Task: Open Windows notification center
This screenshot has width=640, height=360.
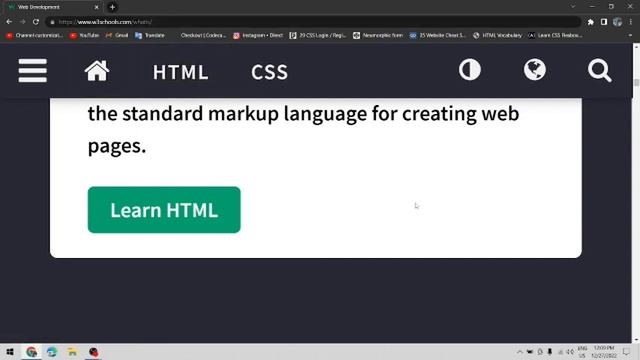Action: tap(627, 352)
